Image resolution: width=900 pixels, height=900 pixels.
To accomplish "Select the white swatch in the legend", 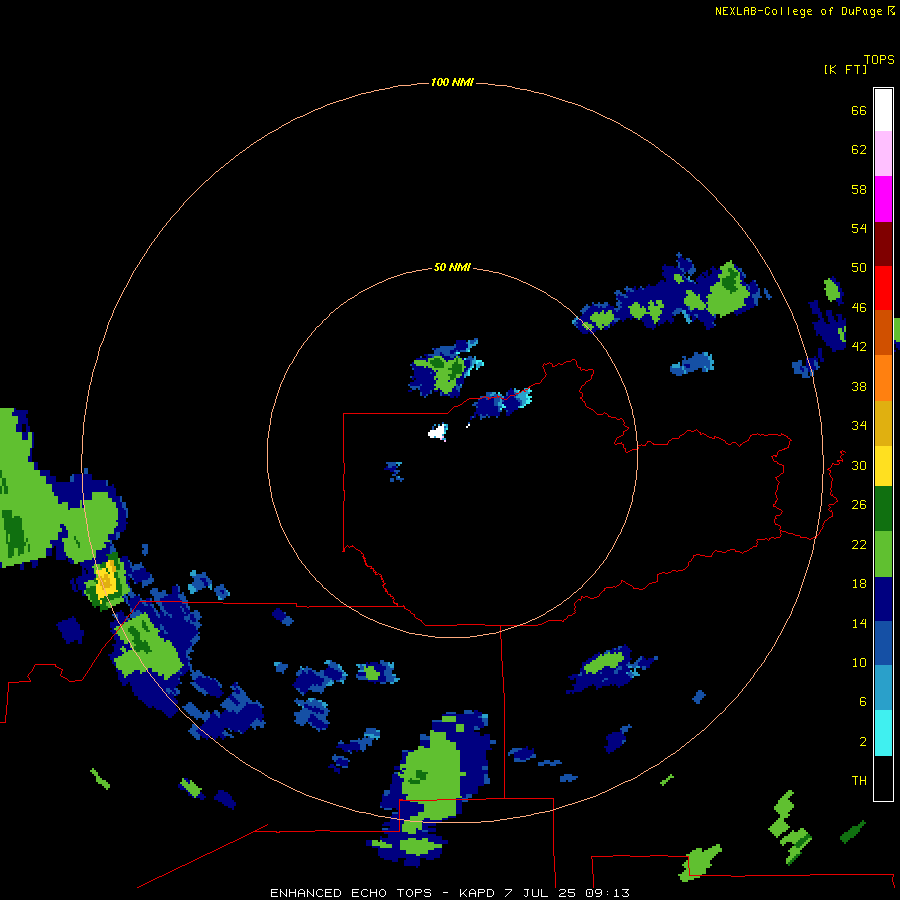I will pyautogui.click(x=883, y=110).
